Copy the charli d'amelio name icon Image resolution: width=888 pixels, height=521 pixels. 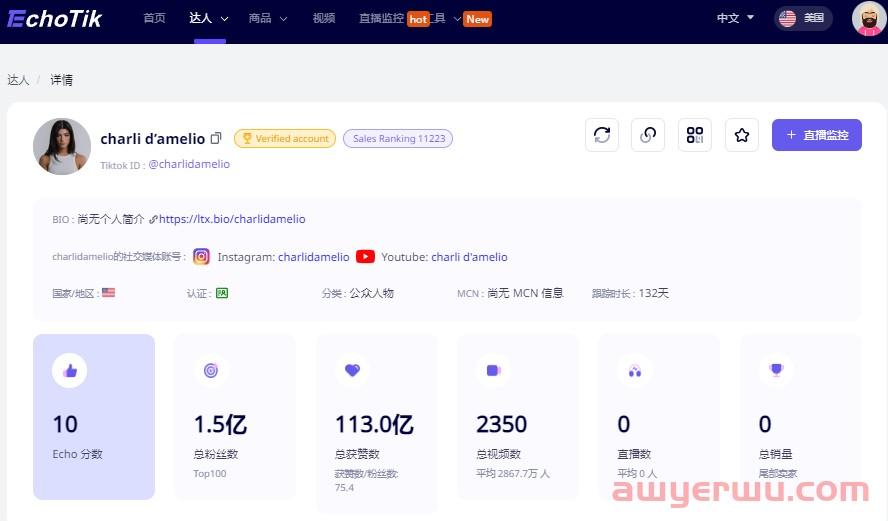(216, 138)
